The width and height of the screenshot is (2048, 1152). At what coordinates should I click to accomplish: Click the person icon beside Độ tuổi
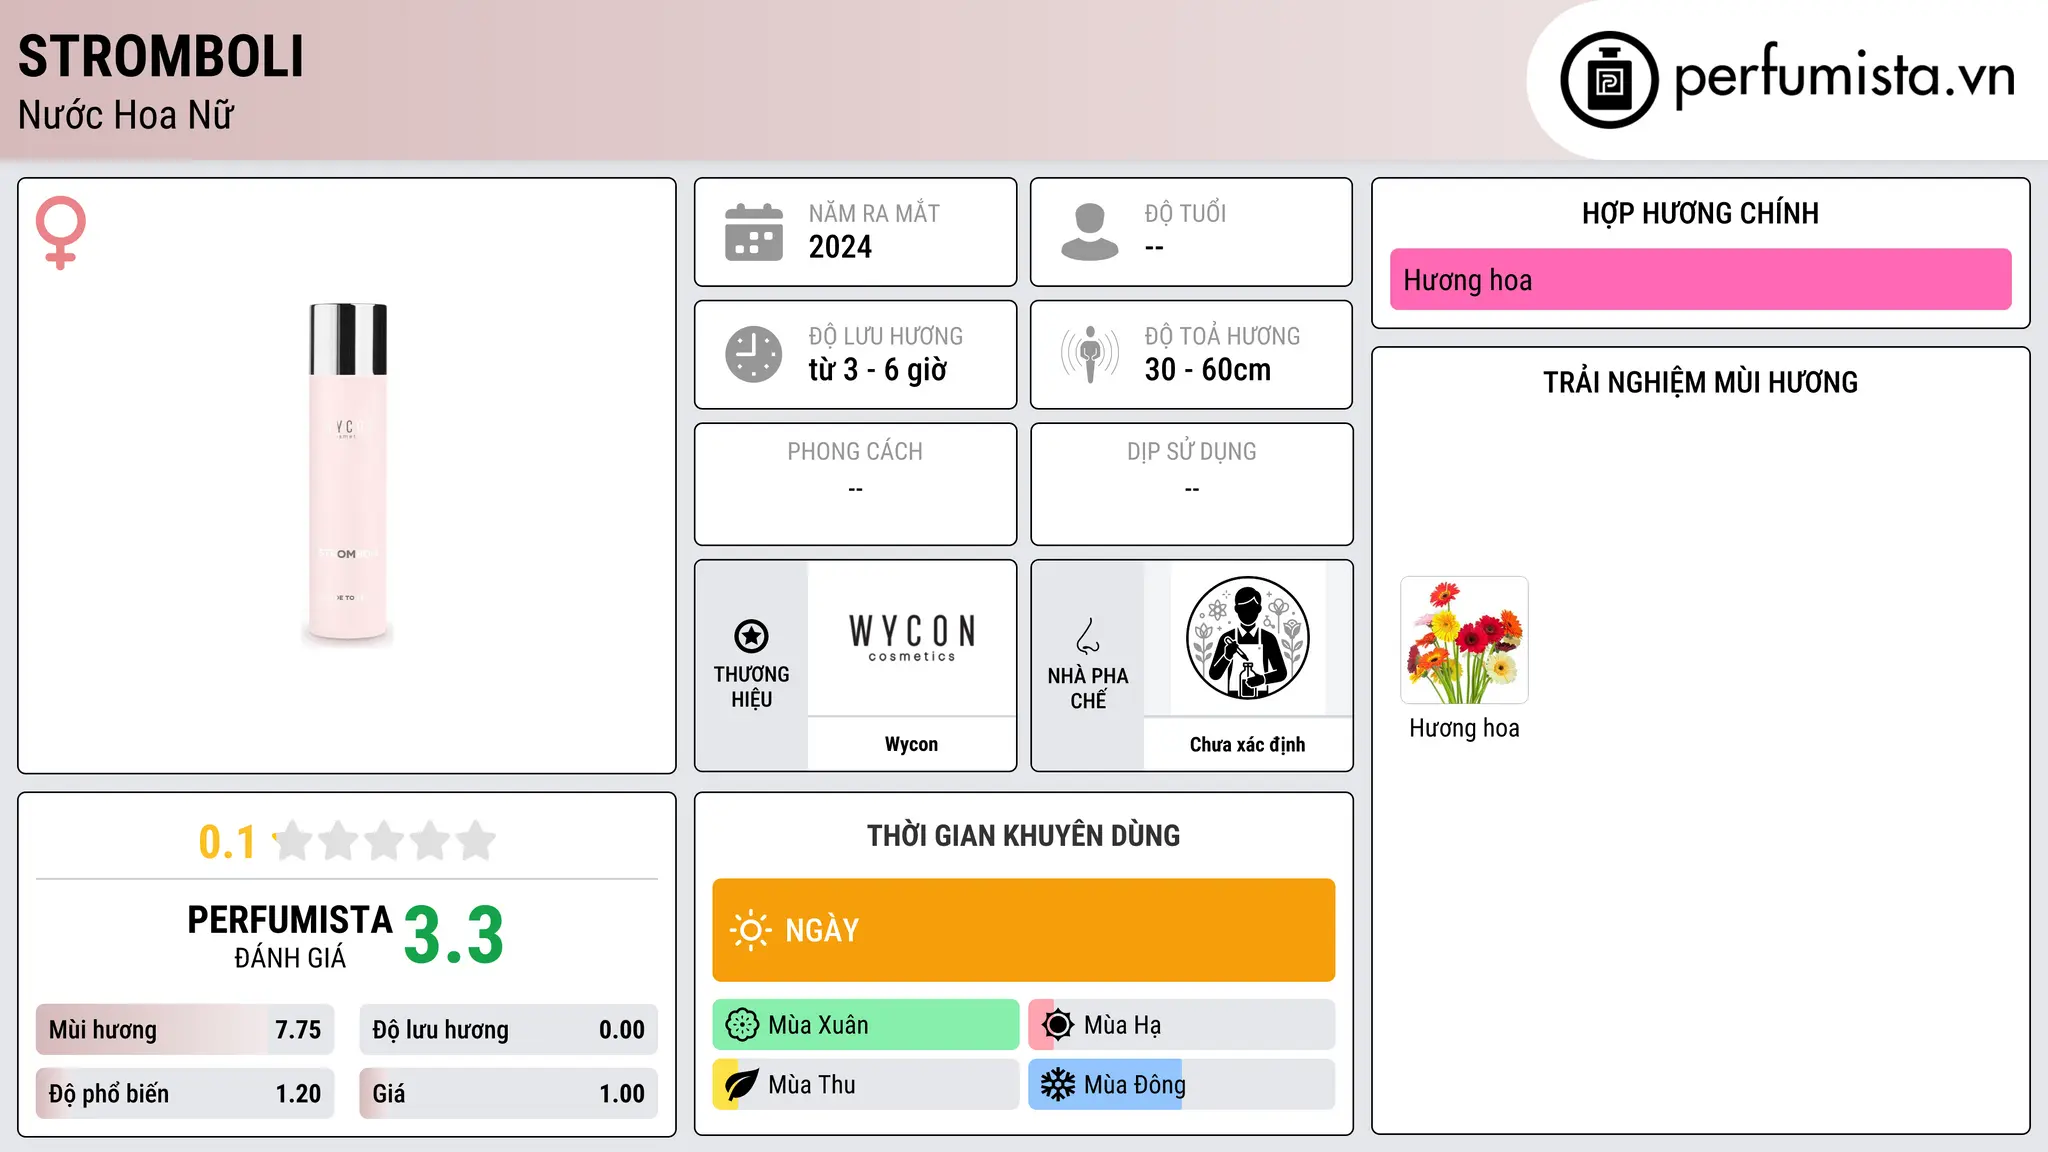coord(1090,232)
